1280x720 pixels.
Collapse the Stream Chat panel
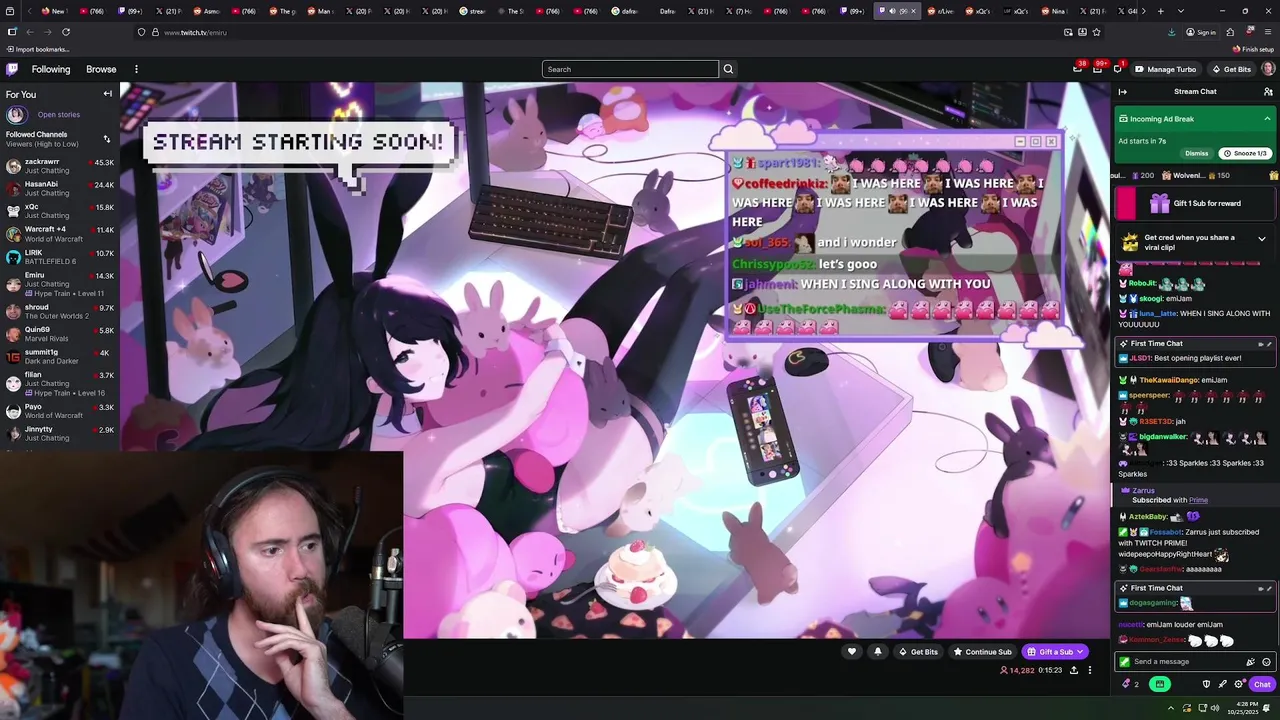(x=1122, y=92)
